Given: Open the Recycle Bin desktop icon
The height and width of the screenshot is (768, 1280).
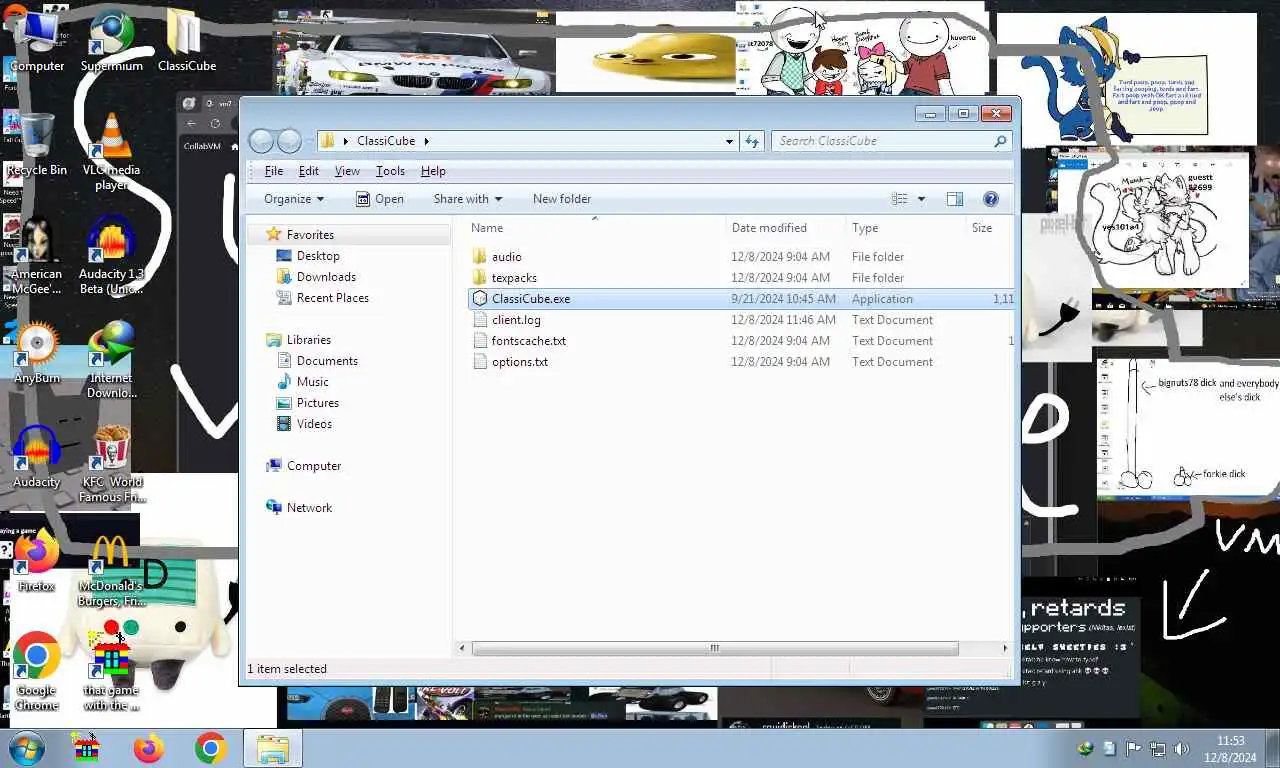Looking at the screenshot, I should 37,145.
